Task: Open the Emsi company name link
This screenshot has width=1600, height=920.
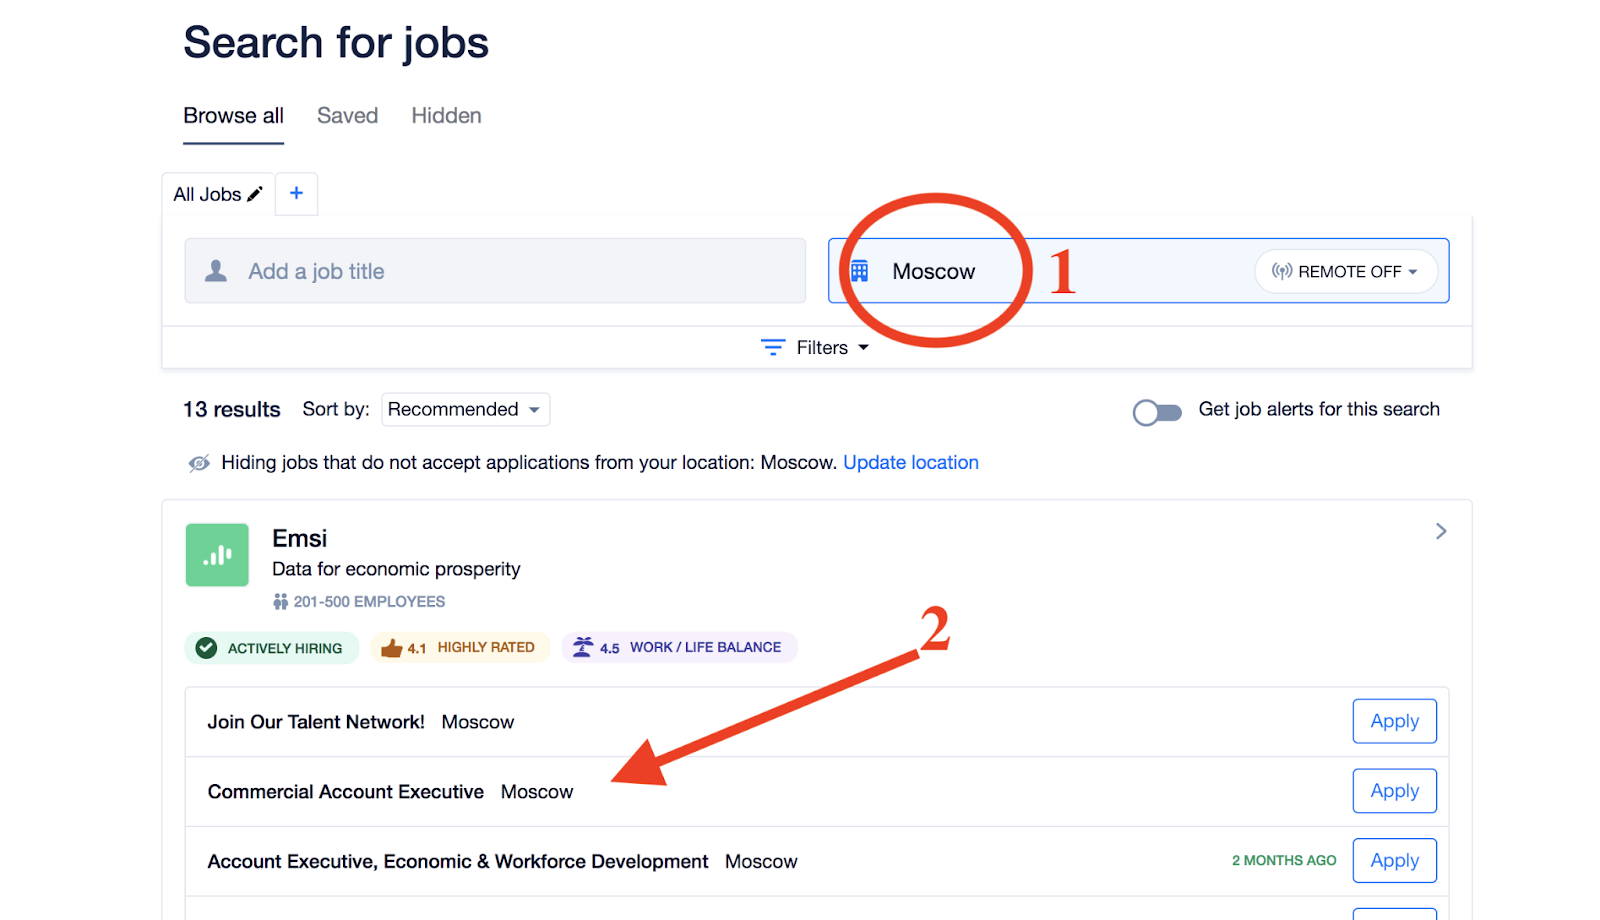Action: (x=299, y=538)
